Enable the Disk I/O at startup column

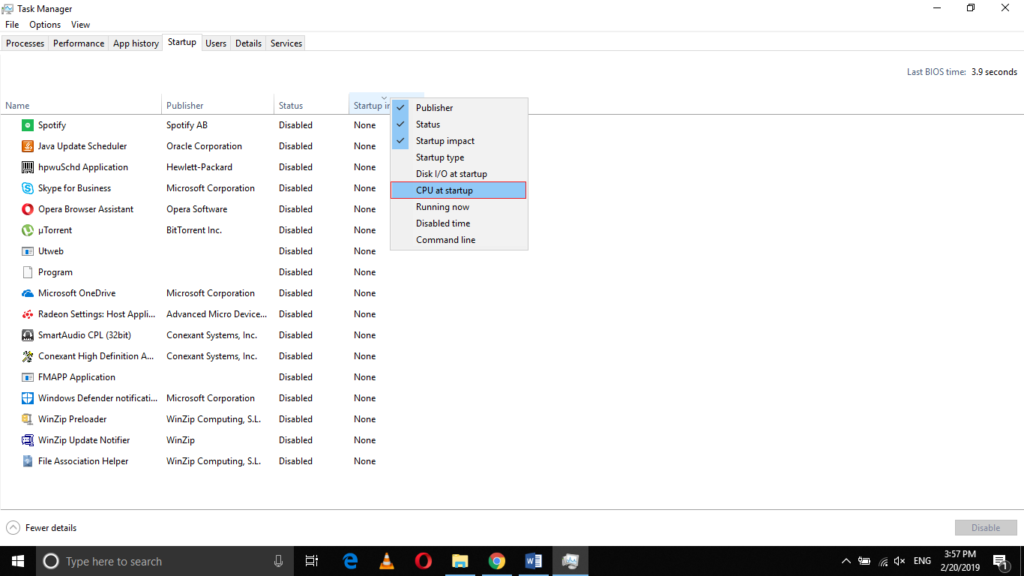(458, 174)
